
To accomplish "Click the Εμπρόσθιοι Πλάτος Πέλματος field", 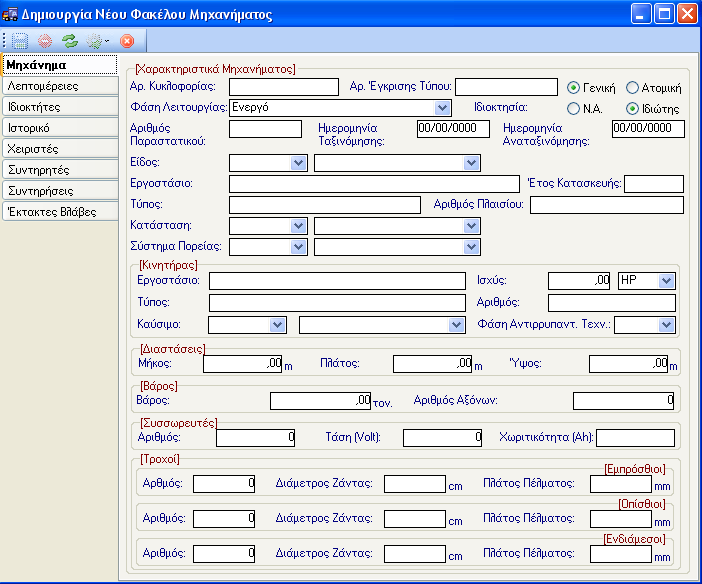I will [x=621, y=484].
